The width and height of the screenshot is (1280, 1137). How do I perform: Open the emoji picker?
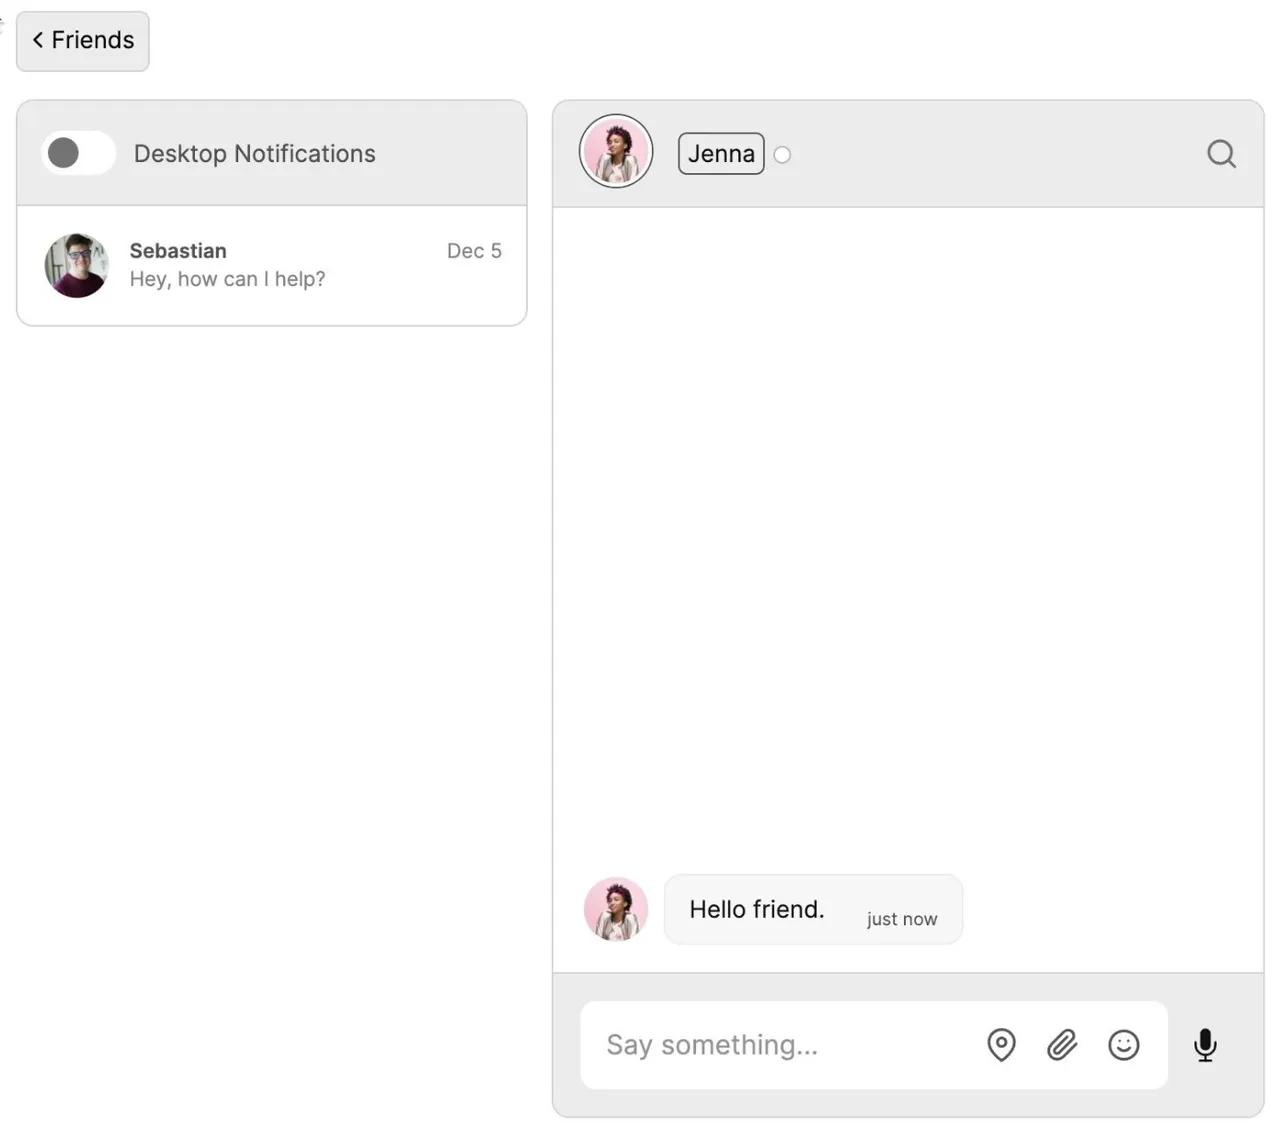[1123, 1045]
